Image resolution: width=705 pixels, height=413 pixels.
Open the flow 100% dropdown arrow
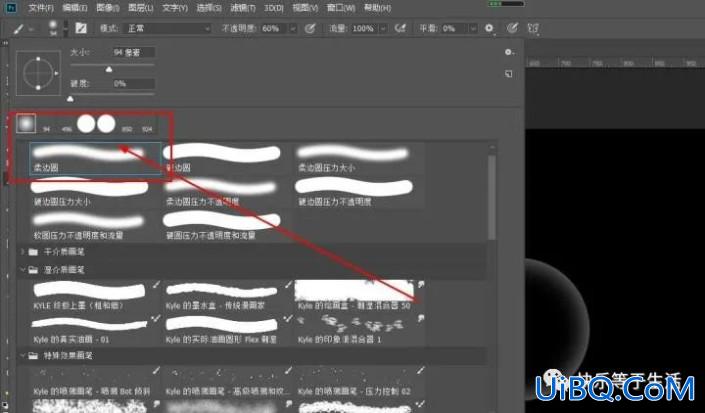(383, 28)
